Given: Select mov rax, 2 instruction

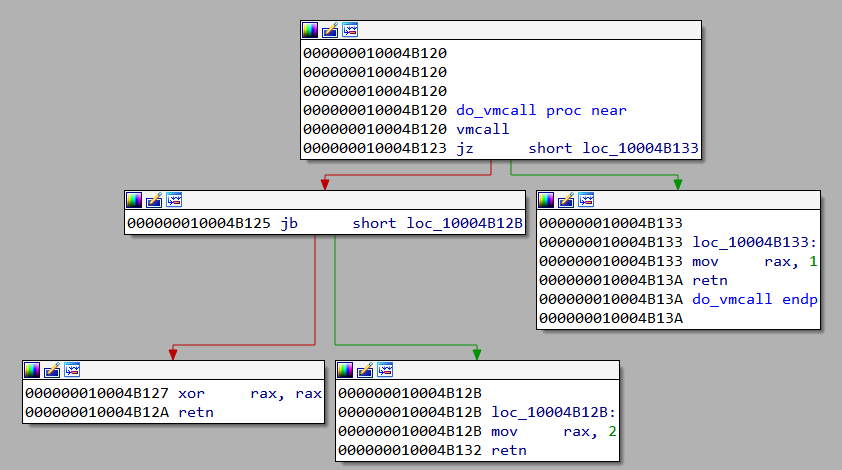Looking at the screenshot, I should tap(554, 431).
